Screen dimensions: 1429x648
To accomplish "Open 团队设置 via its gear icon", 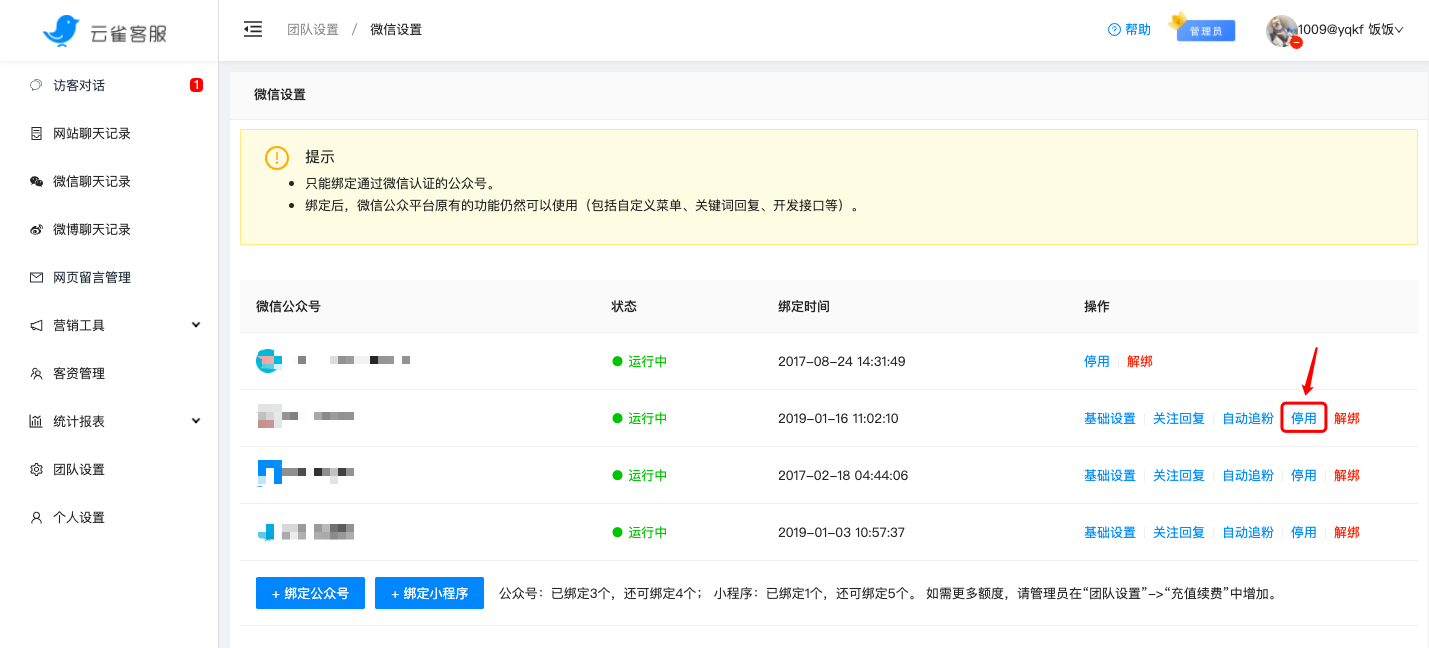I will 37,468.
